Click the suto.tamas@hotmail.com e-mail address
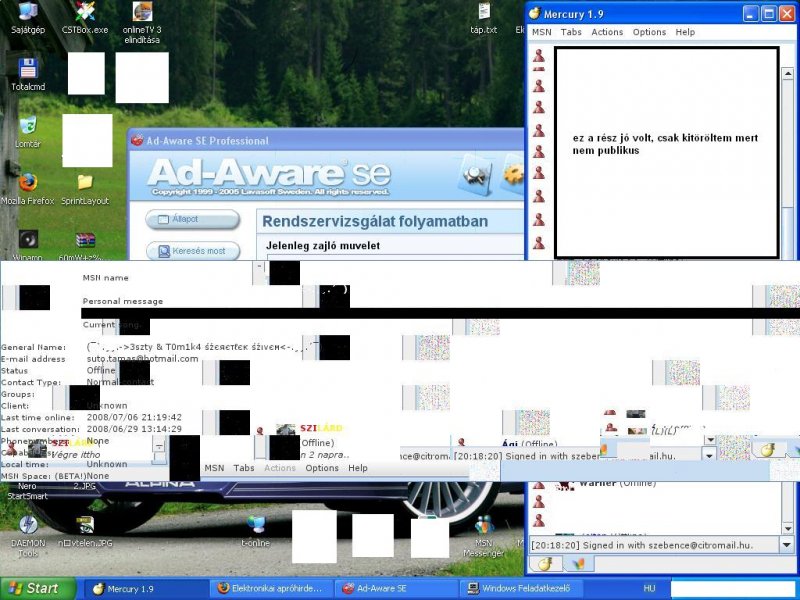This screenshot has width=800, height=600. pyautogui.click(x=142, y=359)
